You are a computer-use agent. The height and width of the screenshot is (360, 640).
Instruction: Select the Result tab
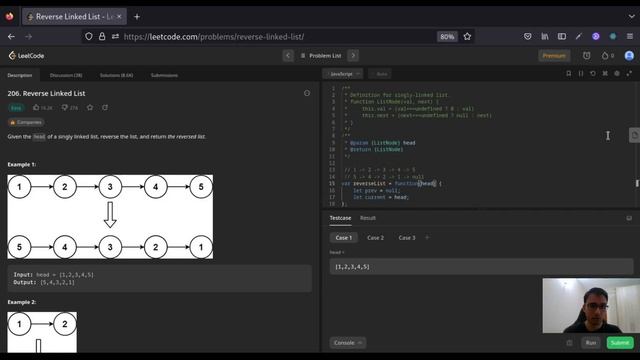[368, 218]
